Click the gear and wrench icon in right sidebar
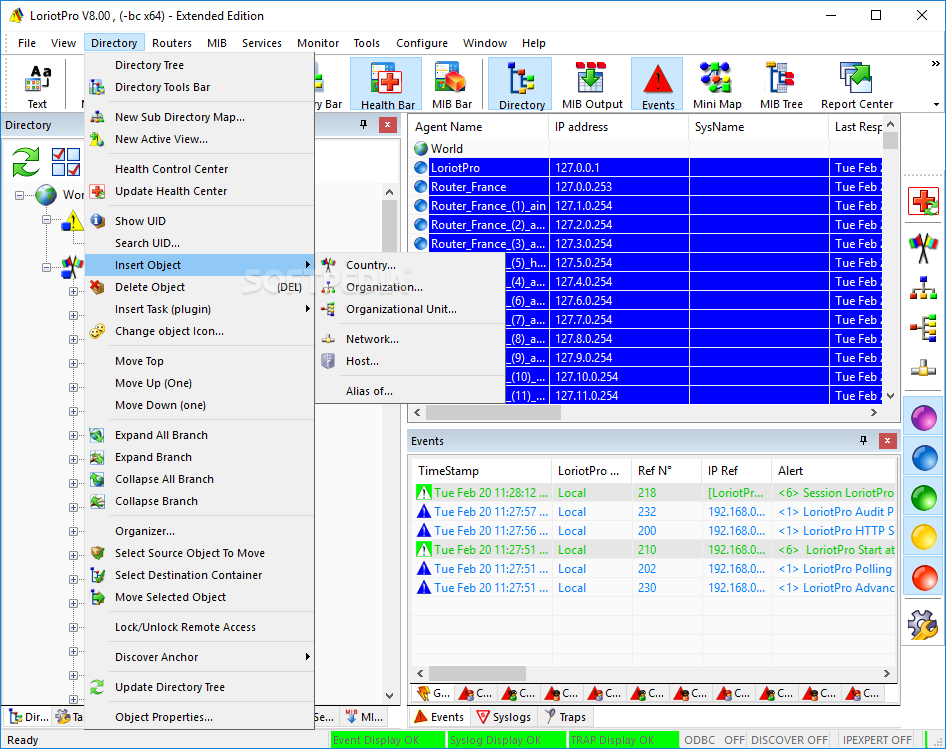The width and height of the screenshot is (946, 749). pyautogui.click(x=923, y=625)
